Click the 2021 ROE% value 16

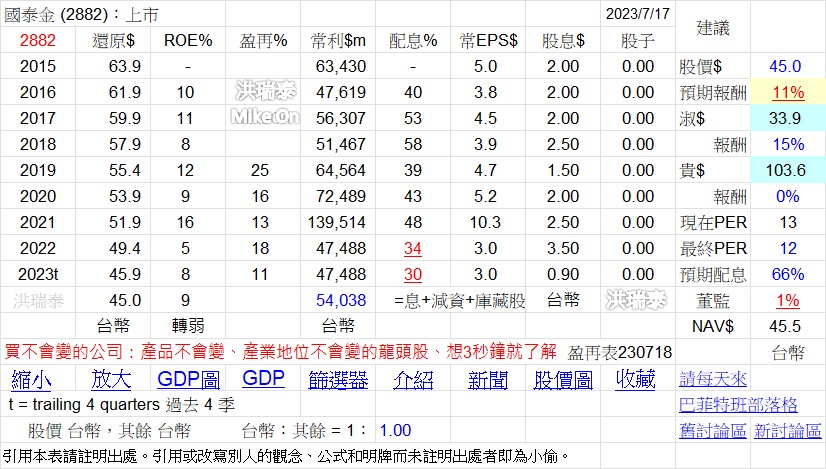[x=185, y=222]
